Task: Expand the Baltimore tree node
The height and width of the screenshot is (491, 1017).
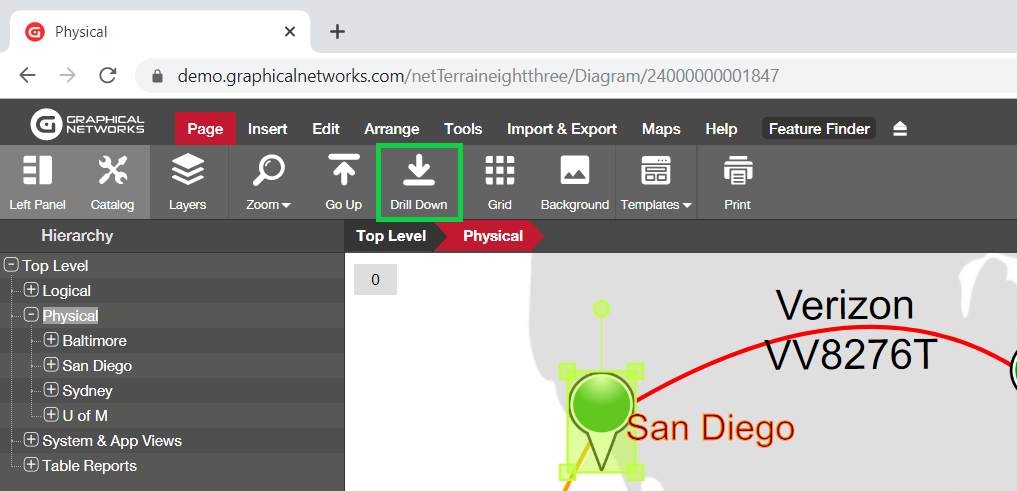Action: tap(51, 340)
